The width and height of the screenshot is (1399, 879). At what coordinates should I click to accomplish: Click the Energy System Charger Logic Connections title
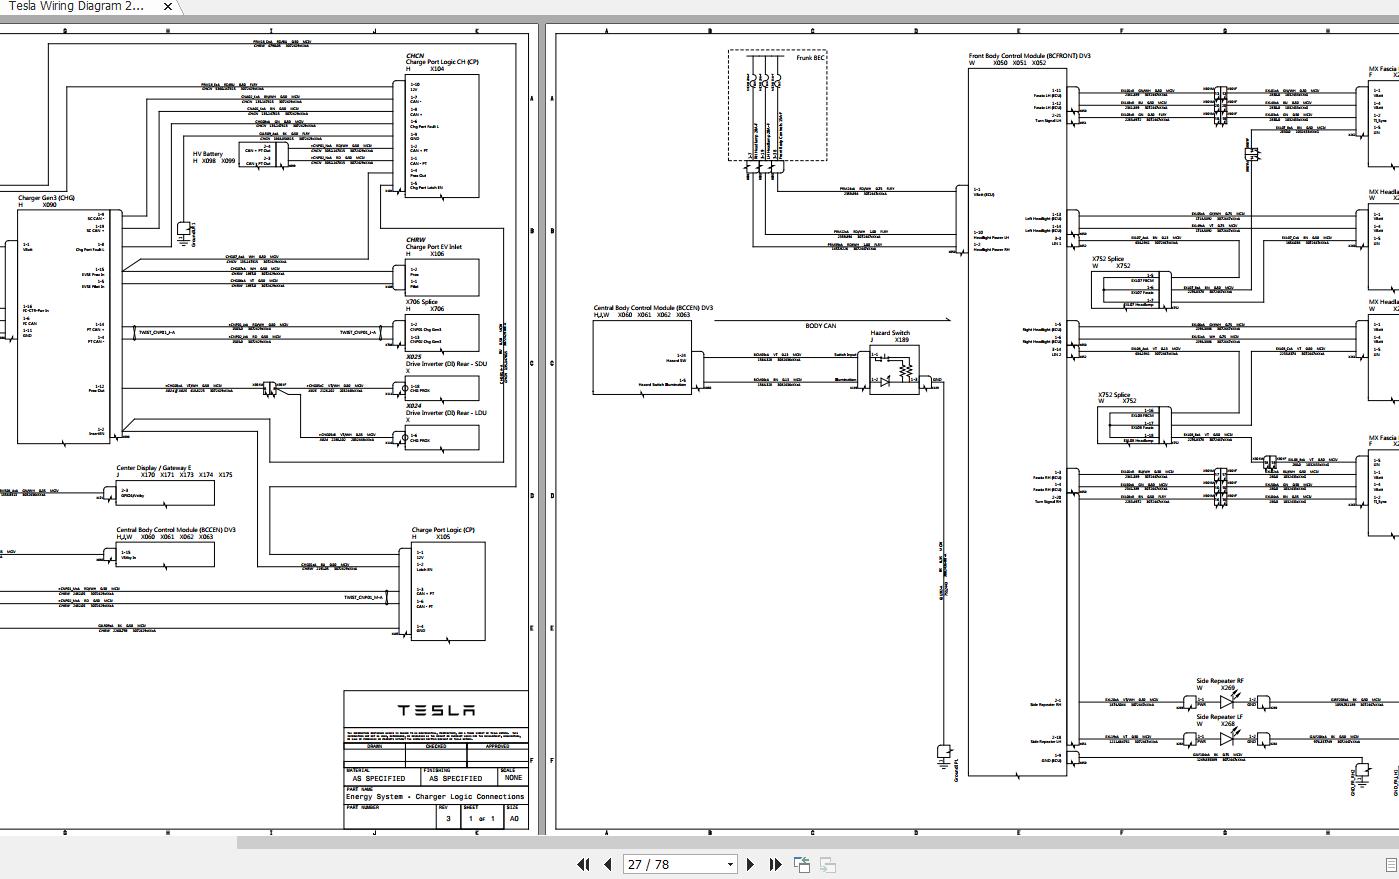(x=437, y=796)
